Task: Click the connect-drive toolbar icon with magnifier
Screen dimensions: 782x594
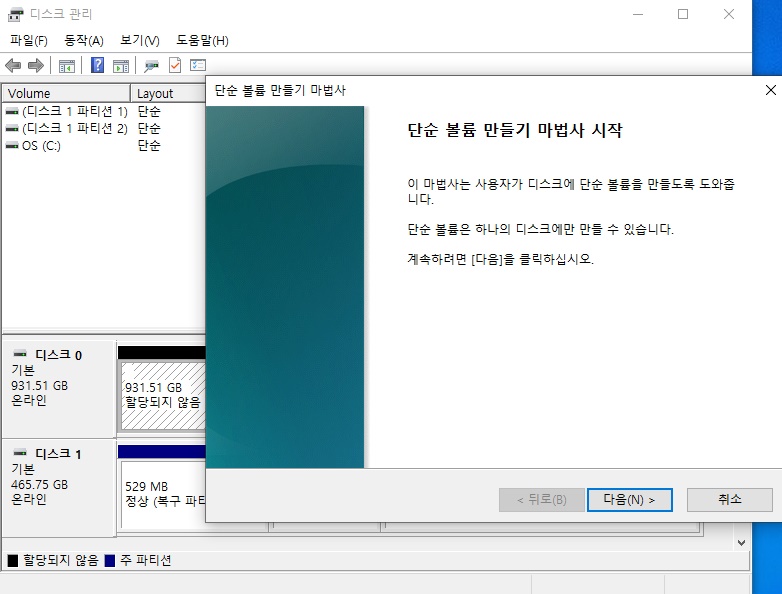Action: tap(151, 65)
